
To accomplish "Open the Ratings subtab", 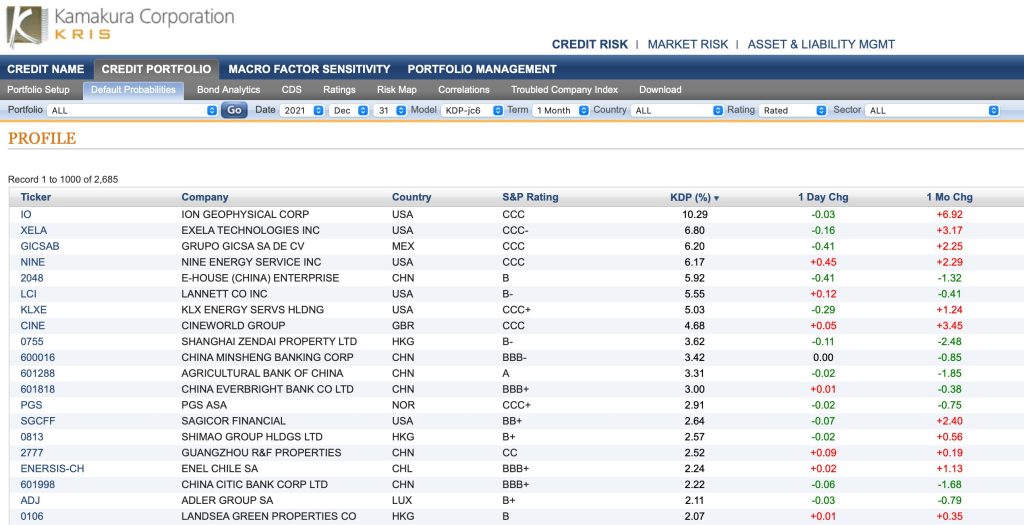I will [x=340, y=90].
